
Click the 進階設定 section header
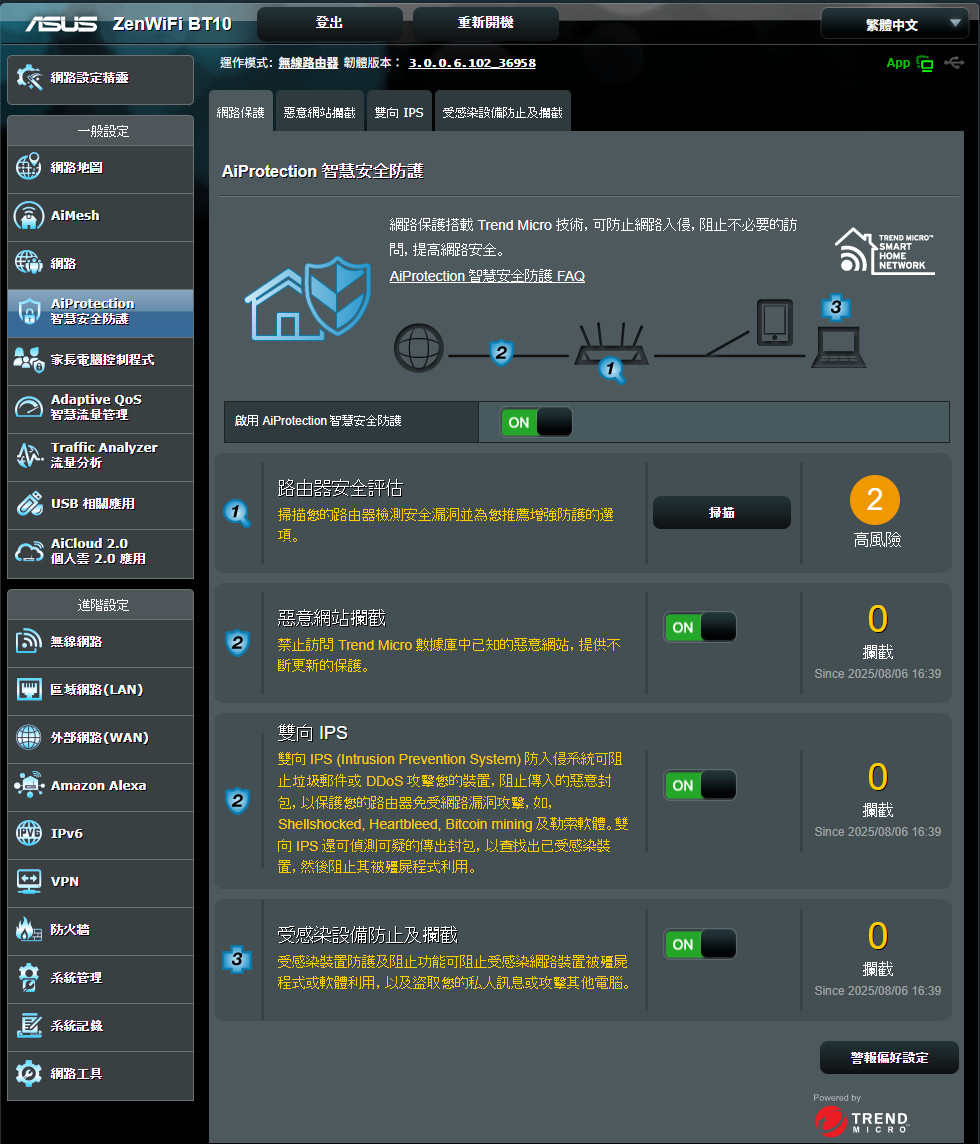103,605
